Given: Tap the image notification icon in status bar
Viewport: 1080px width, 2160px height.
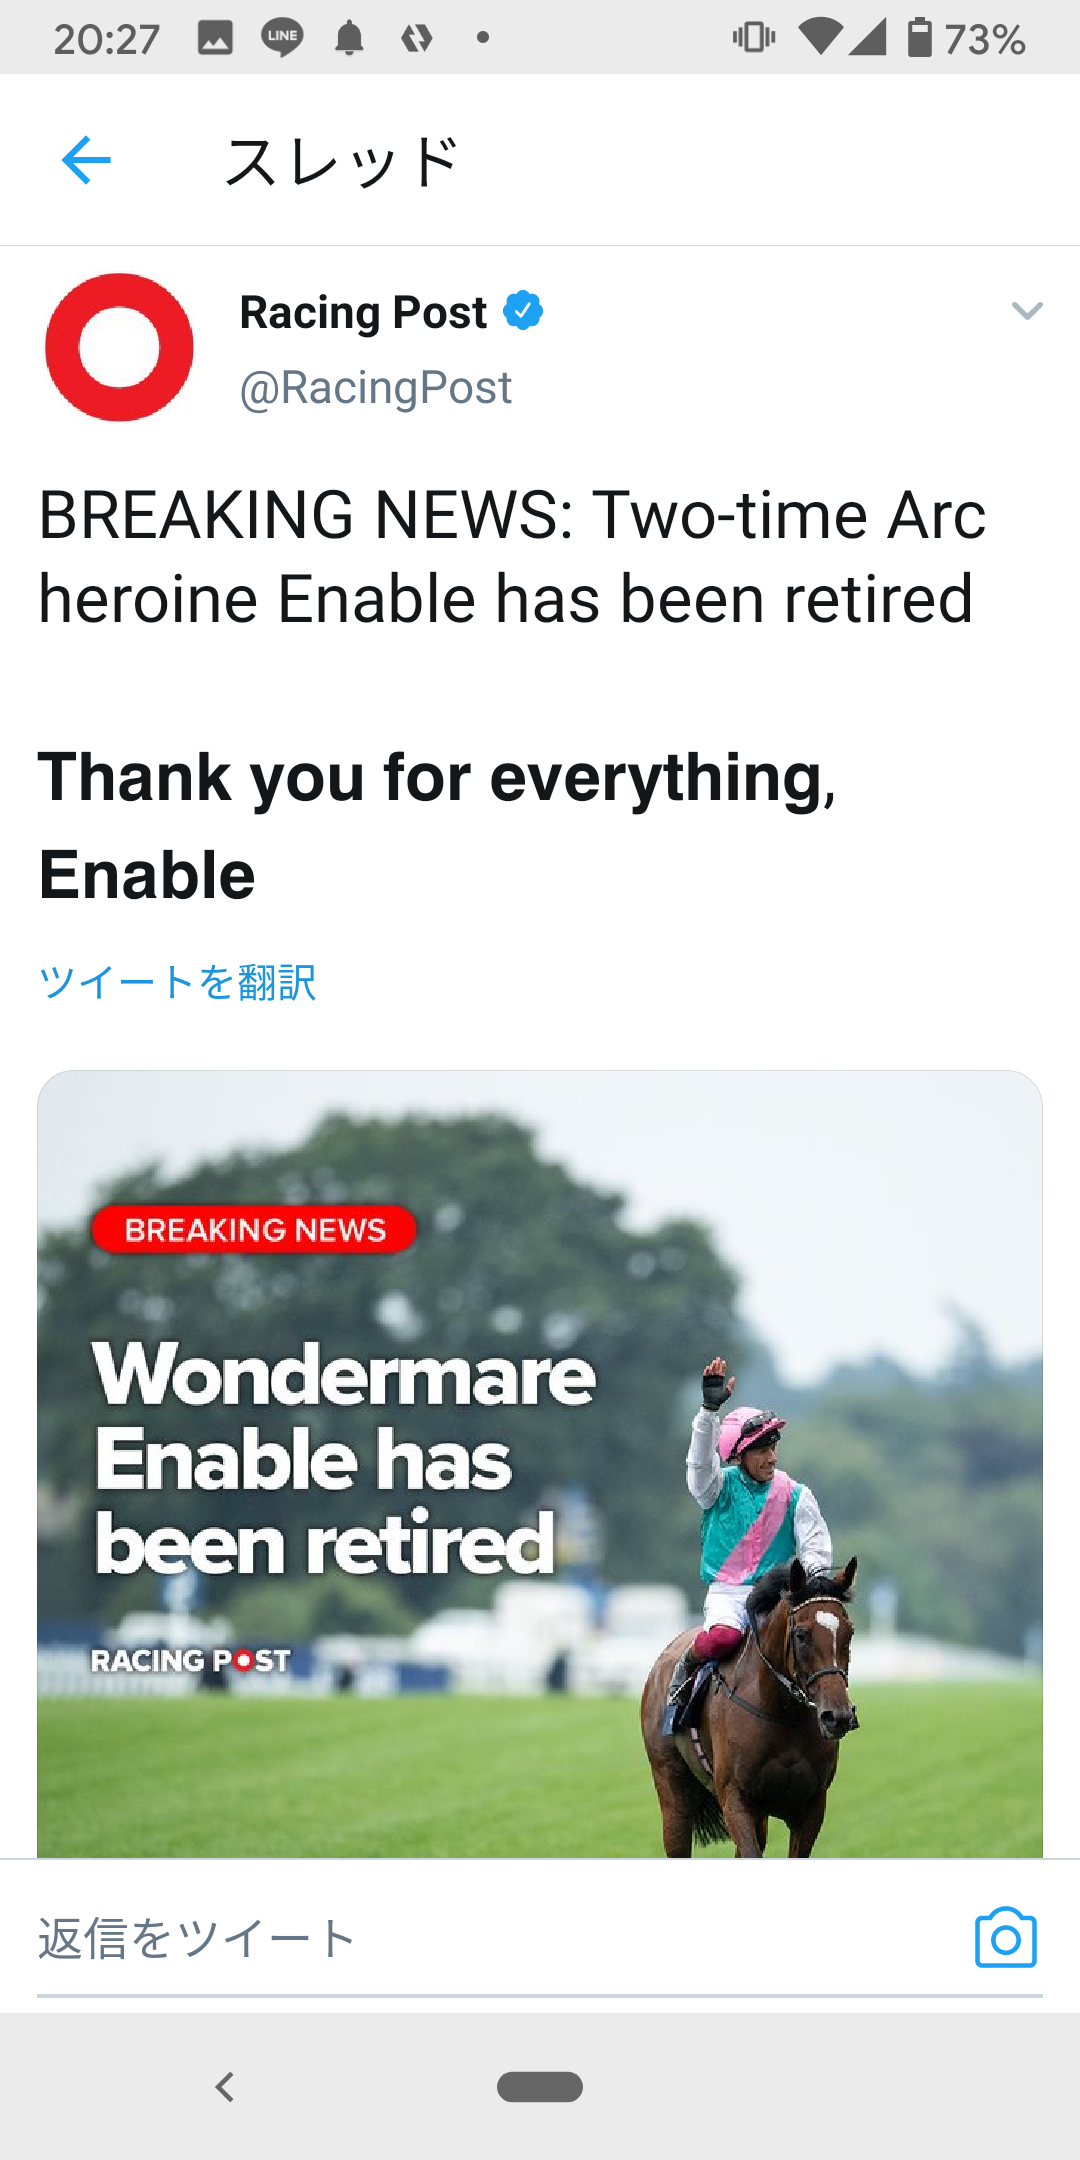Looking at the screenshot, I should (215, 38).
